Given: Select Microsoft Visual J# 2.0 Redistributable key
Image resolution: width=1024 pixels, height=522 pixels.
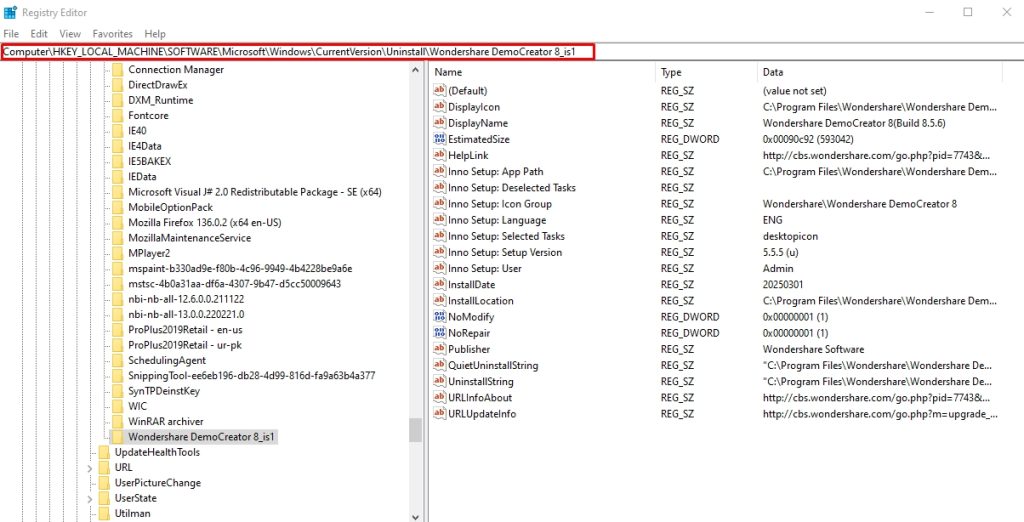Looking at the screenshot, I should pyautogui.click(x=255, y=191).
